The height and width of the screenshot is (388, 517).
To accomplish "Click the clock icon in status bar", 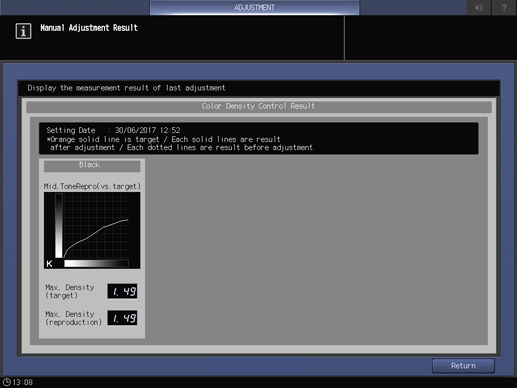I will (x=7, y=382).
